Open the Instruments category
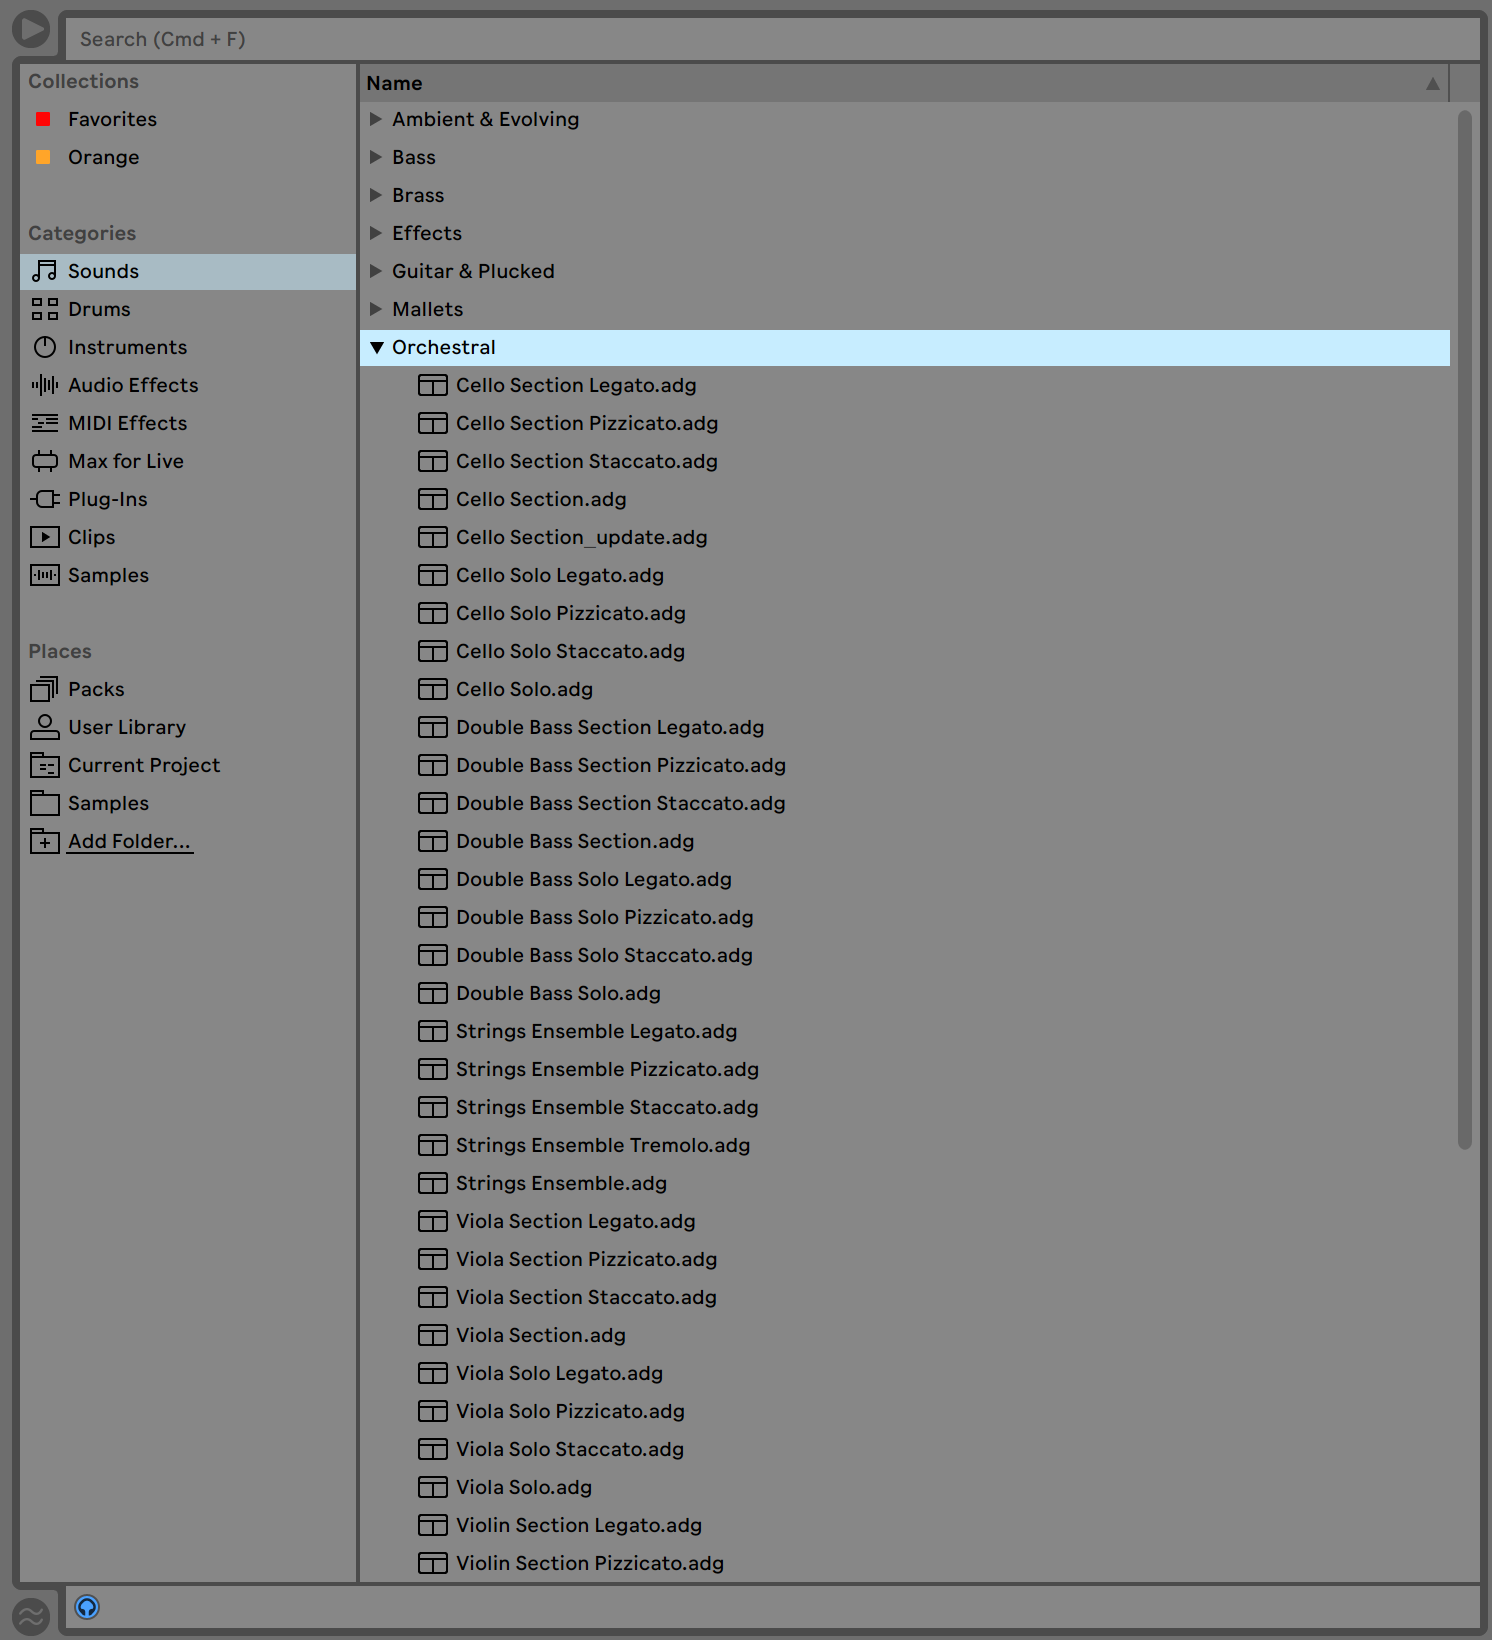1492x1640 pixels. (x=127, y=347)
